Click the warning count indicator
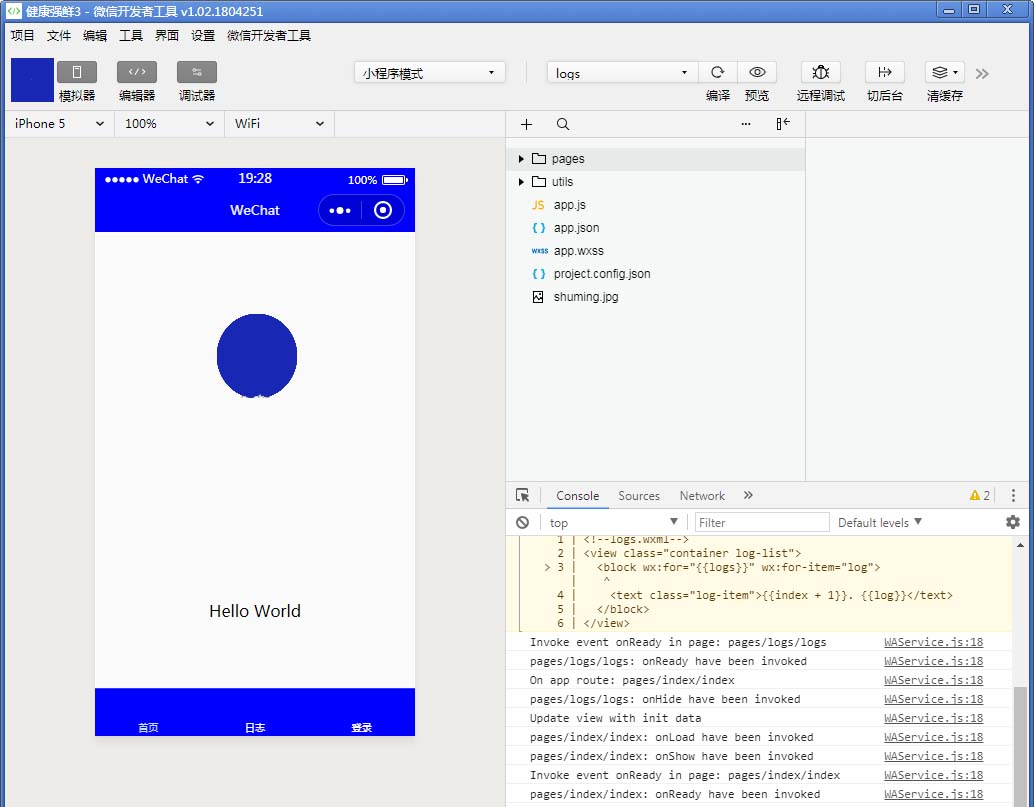 (x=979, y=496)
